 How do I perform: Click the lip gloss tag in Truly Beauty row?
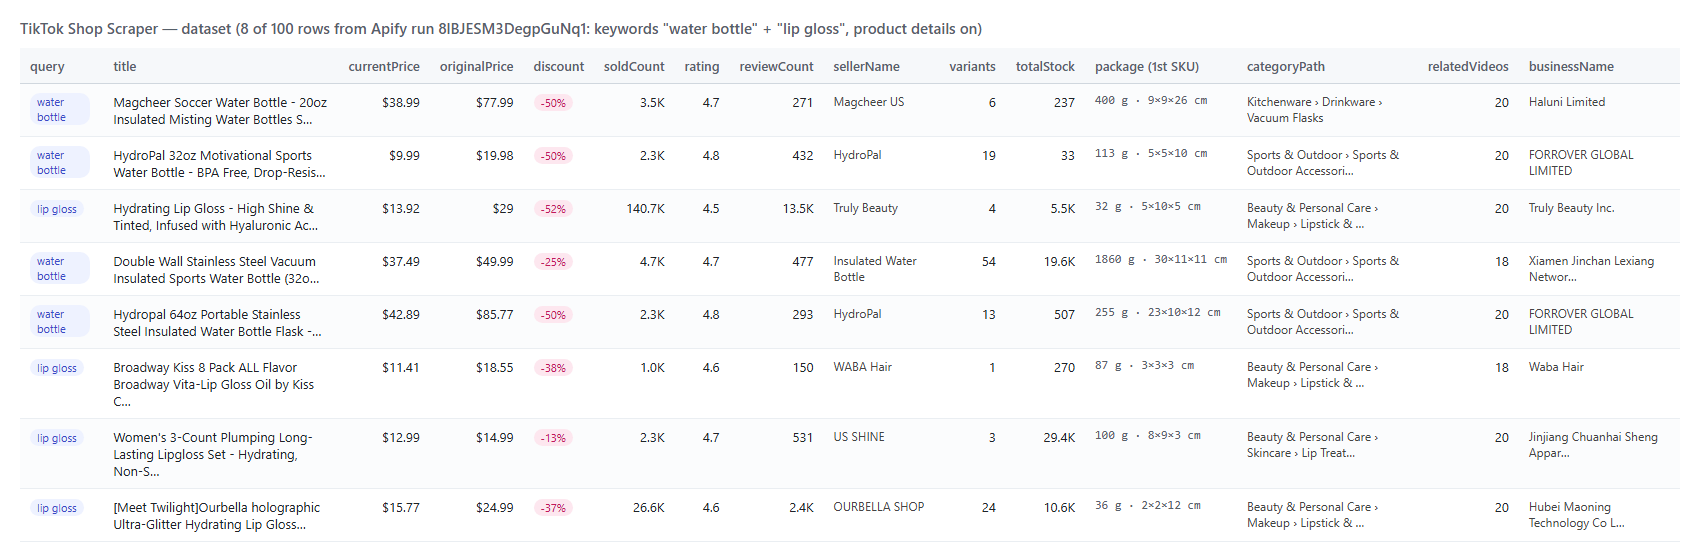(x=57, y=209)
